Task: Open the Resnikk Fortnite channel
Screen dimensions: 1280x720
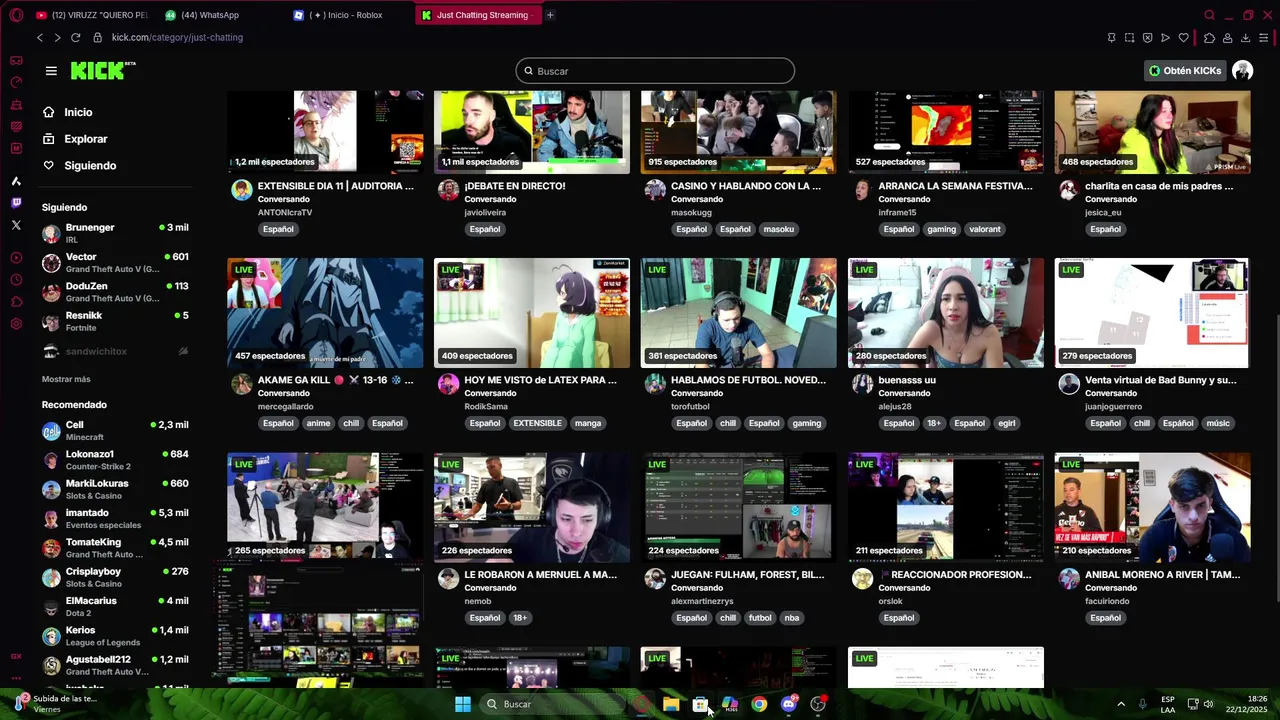Action: (115, 321)
